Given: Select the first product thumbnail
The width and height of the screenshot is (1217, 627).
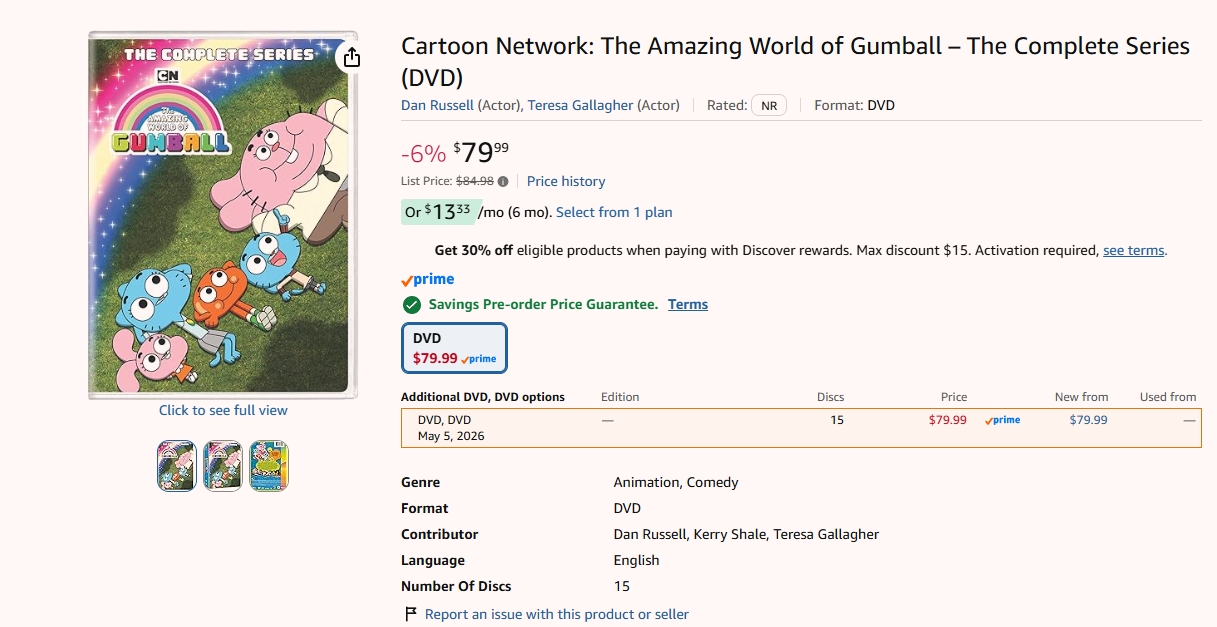Looking at the screenshot, I should point(177,466).
